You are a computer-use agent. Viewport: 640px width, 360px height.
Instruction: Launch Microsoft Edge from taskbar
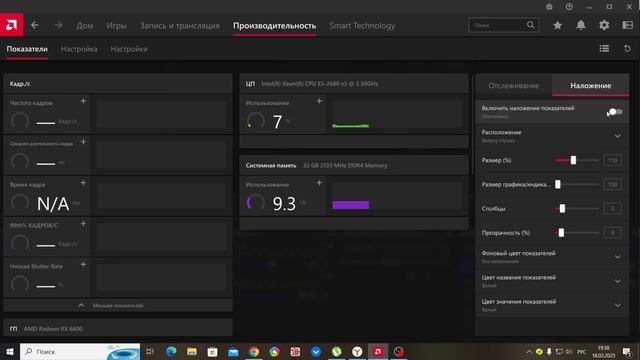coord(171,351)
